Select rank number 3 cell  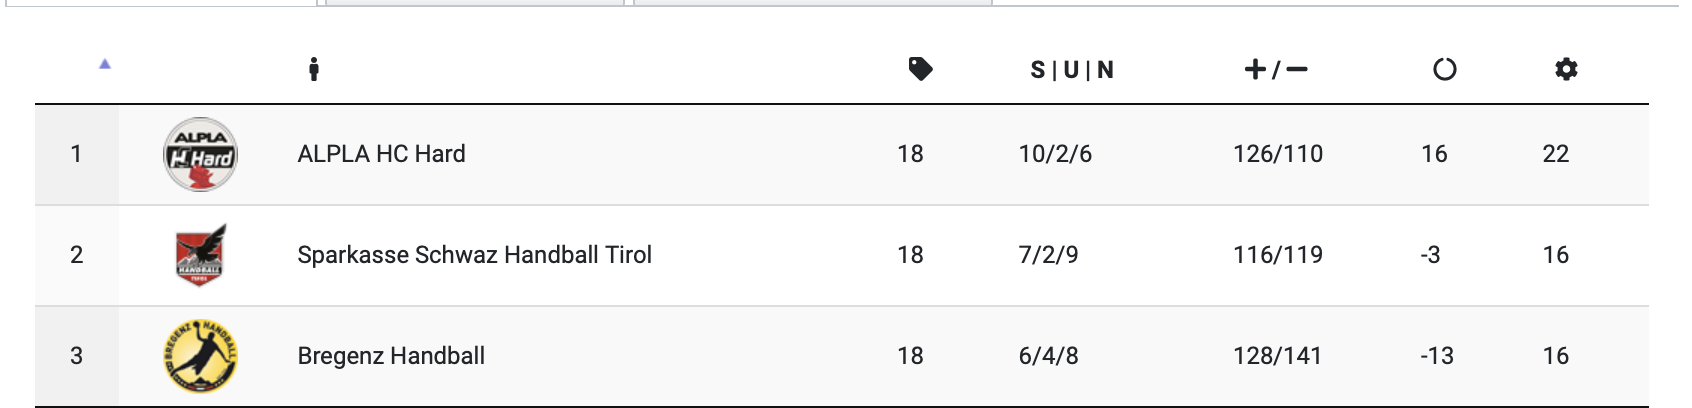[76, 356]
